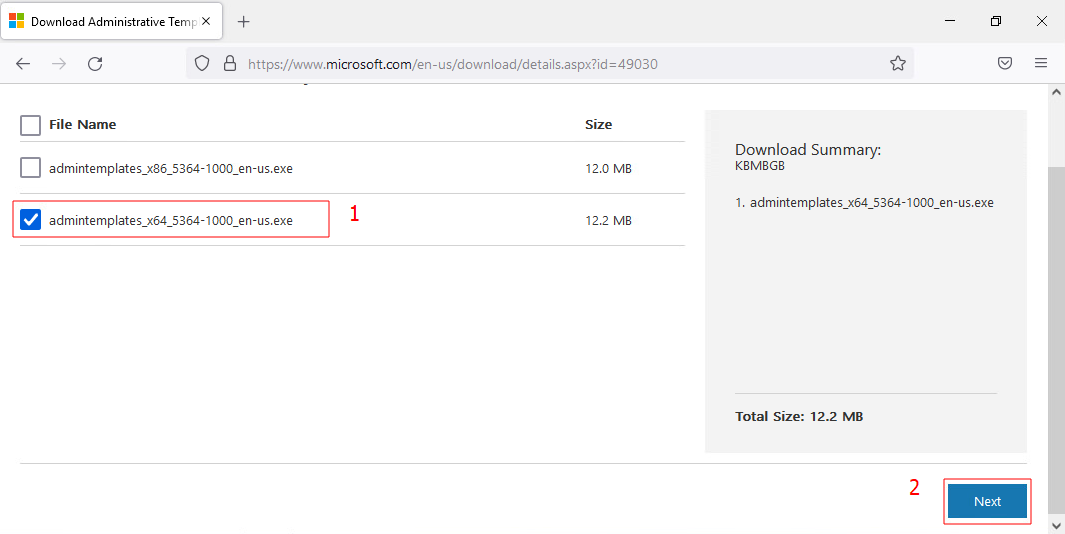Screen dimensions: 1065x534
Task: Reload the page with refresh icon
Action: 95,63
